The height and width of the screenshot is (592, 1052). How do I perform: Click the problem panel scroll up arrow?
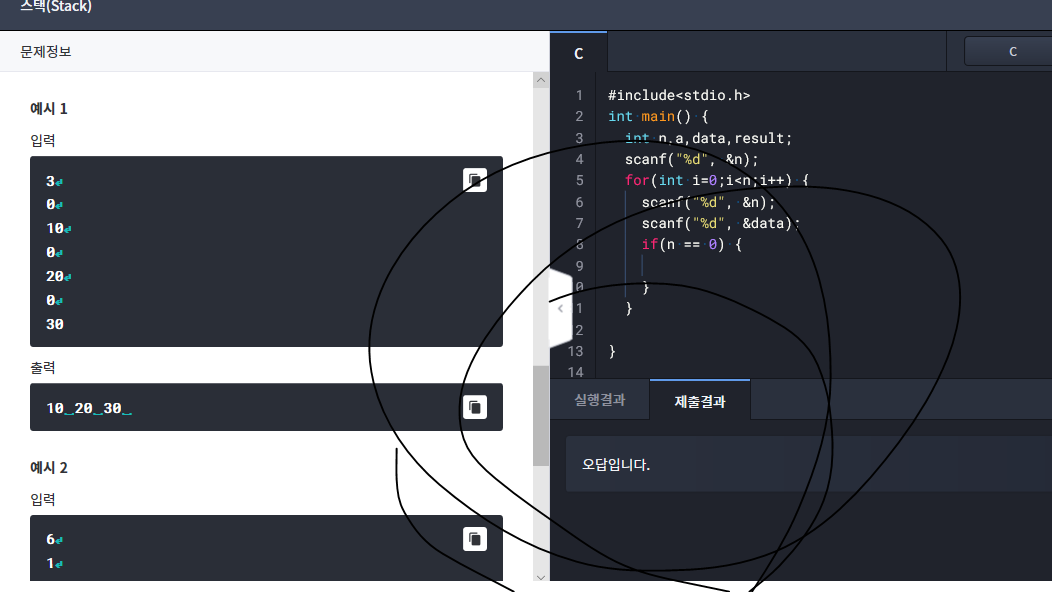pos(541,81)
